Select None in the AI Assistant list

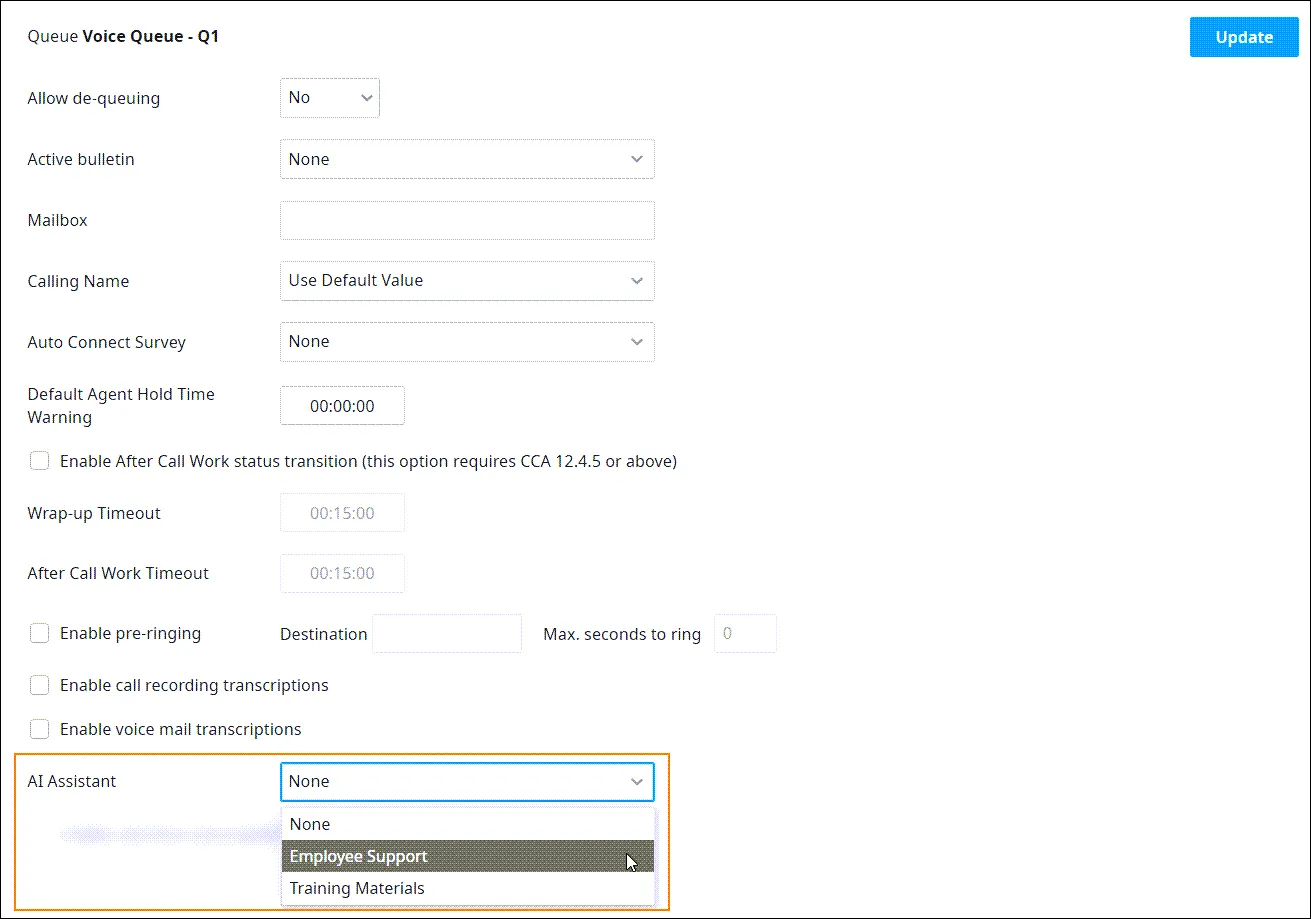[x=467, y=824]
